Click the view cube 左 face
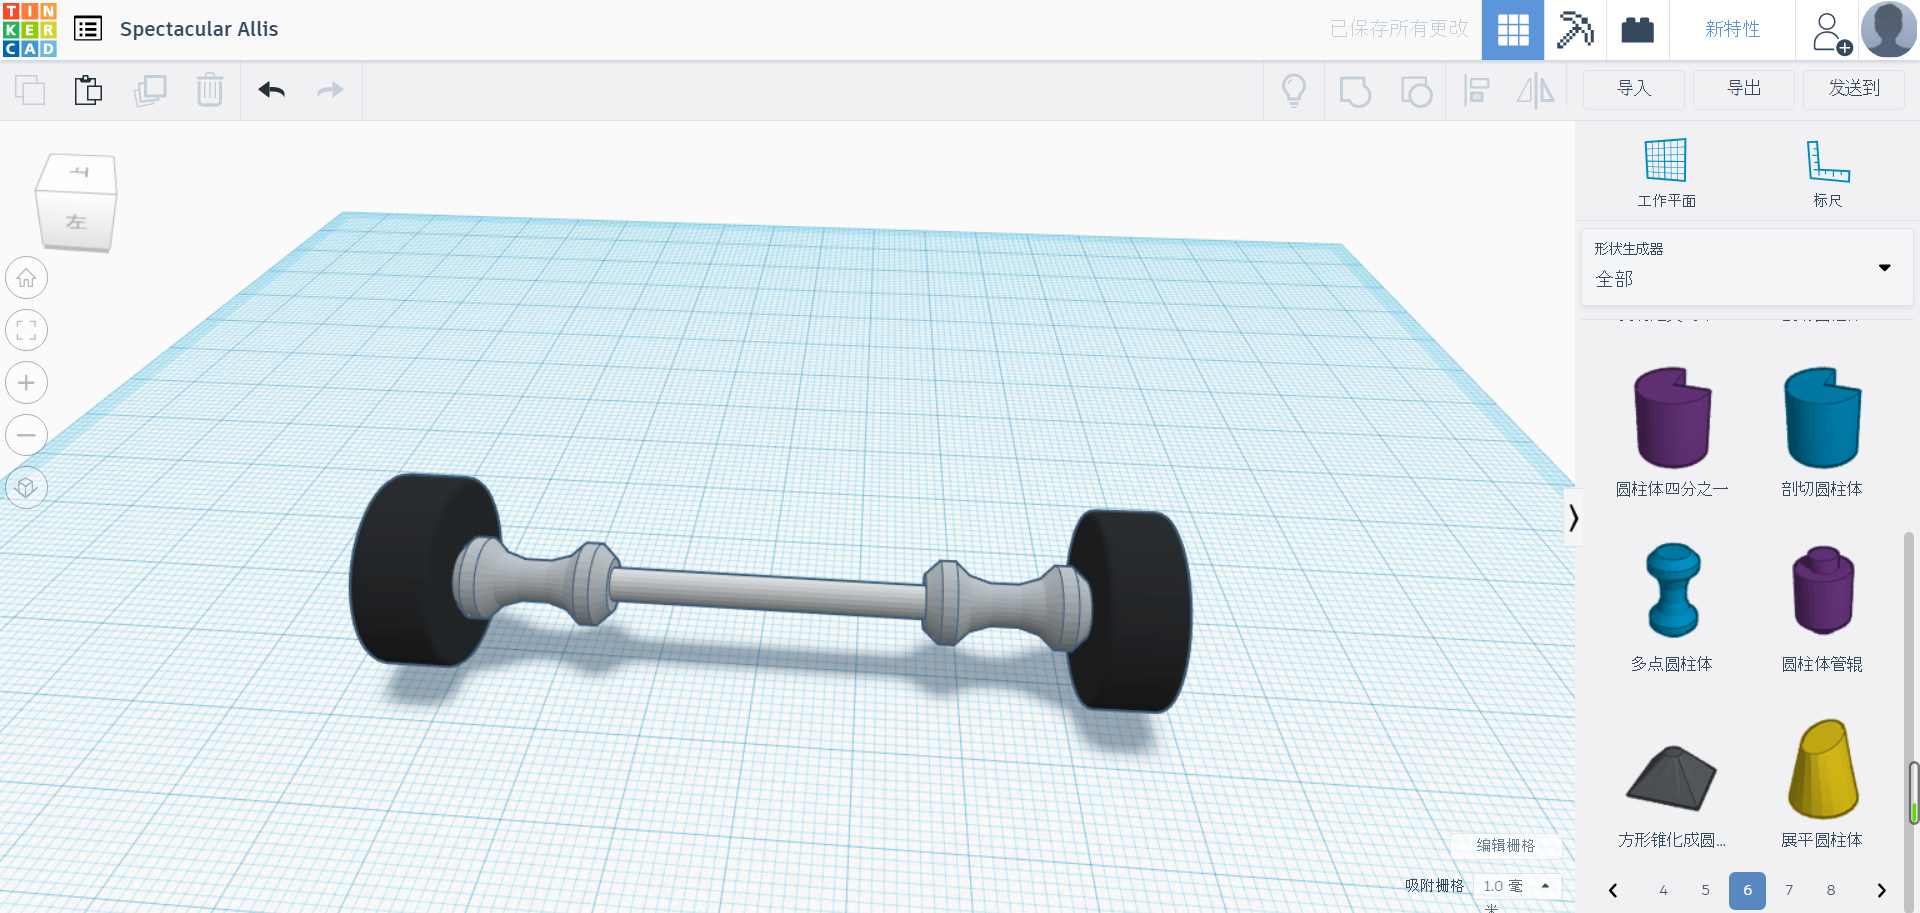The width and height of the screenshot is (1920, 913). click(76, 221)
